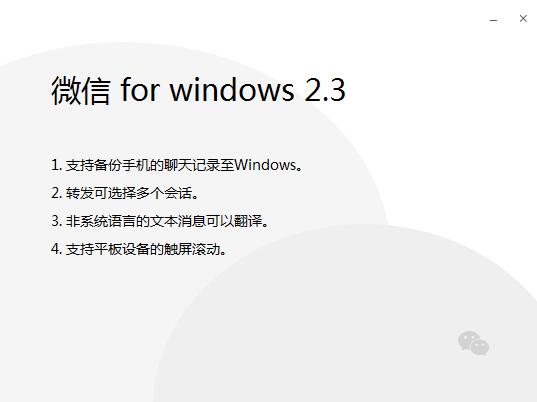The image size is (537, 402).
Task: Click the line 支持平板设备的触屏滚动
Action: point(139,249)
